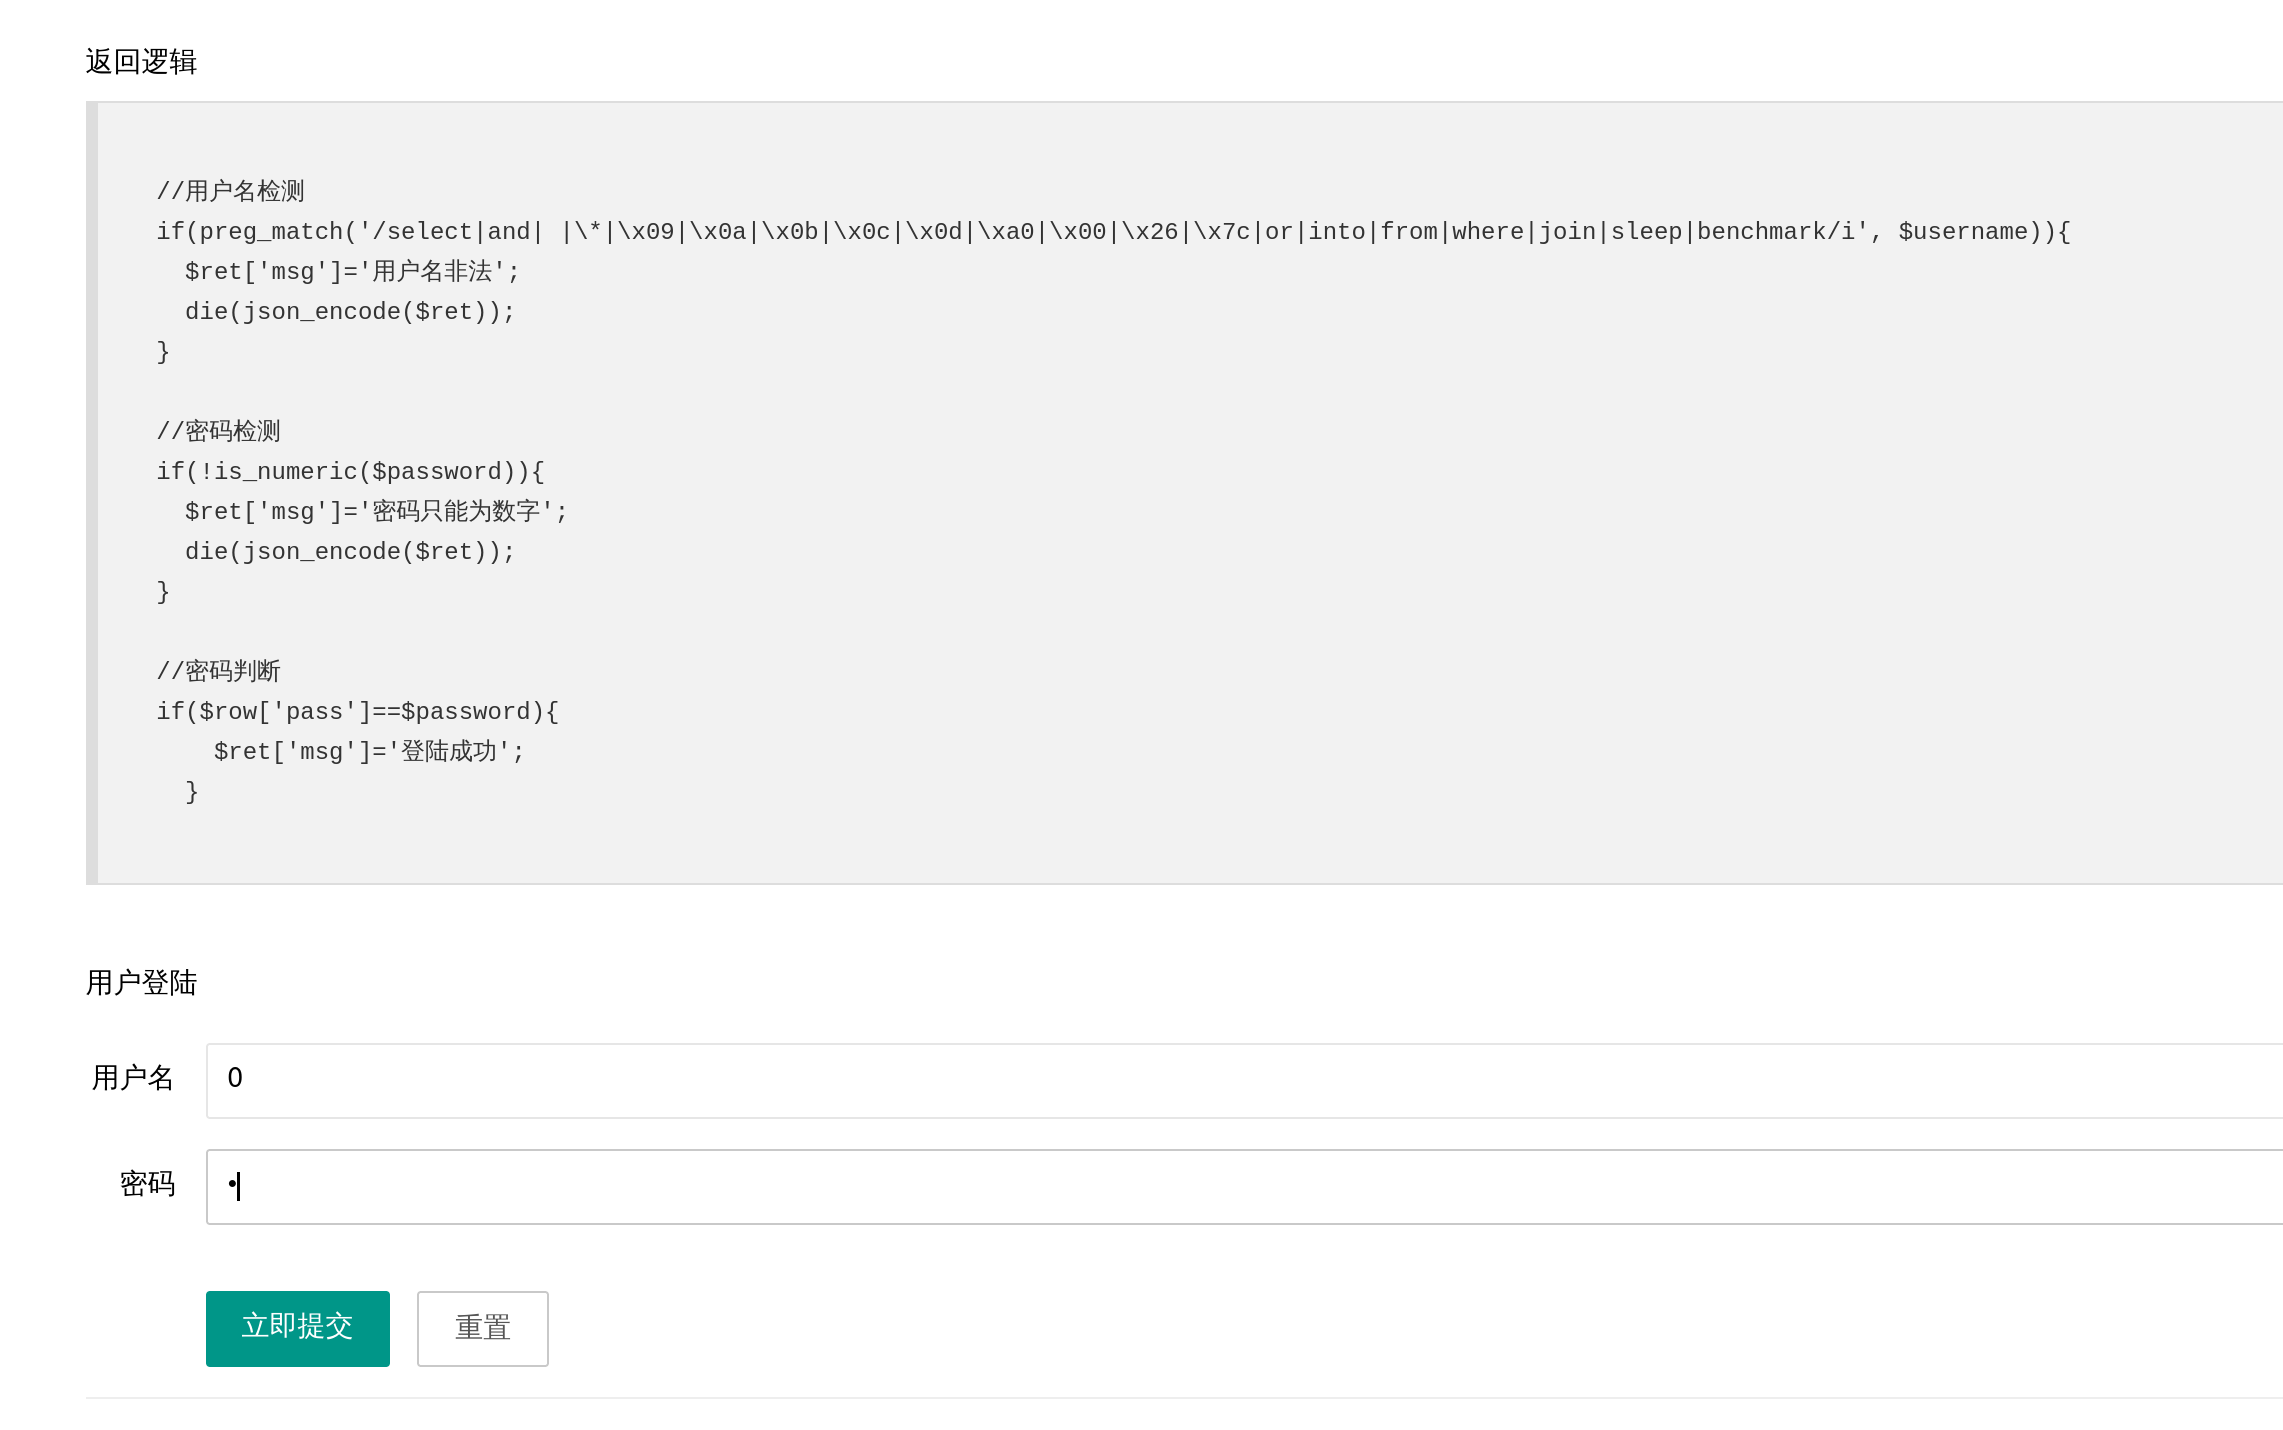Click the 用户名 field label
The height and width of the screenshot is (1430, 2283).
pos(133,1078)
